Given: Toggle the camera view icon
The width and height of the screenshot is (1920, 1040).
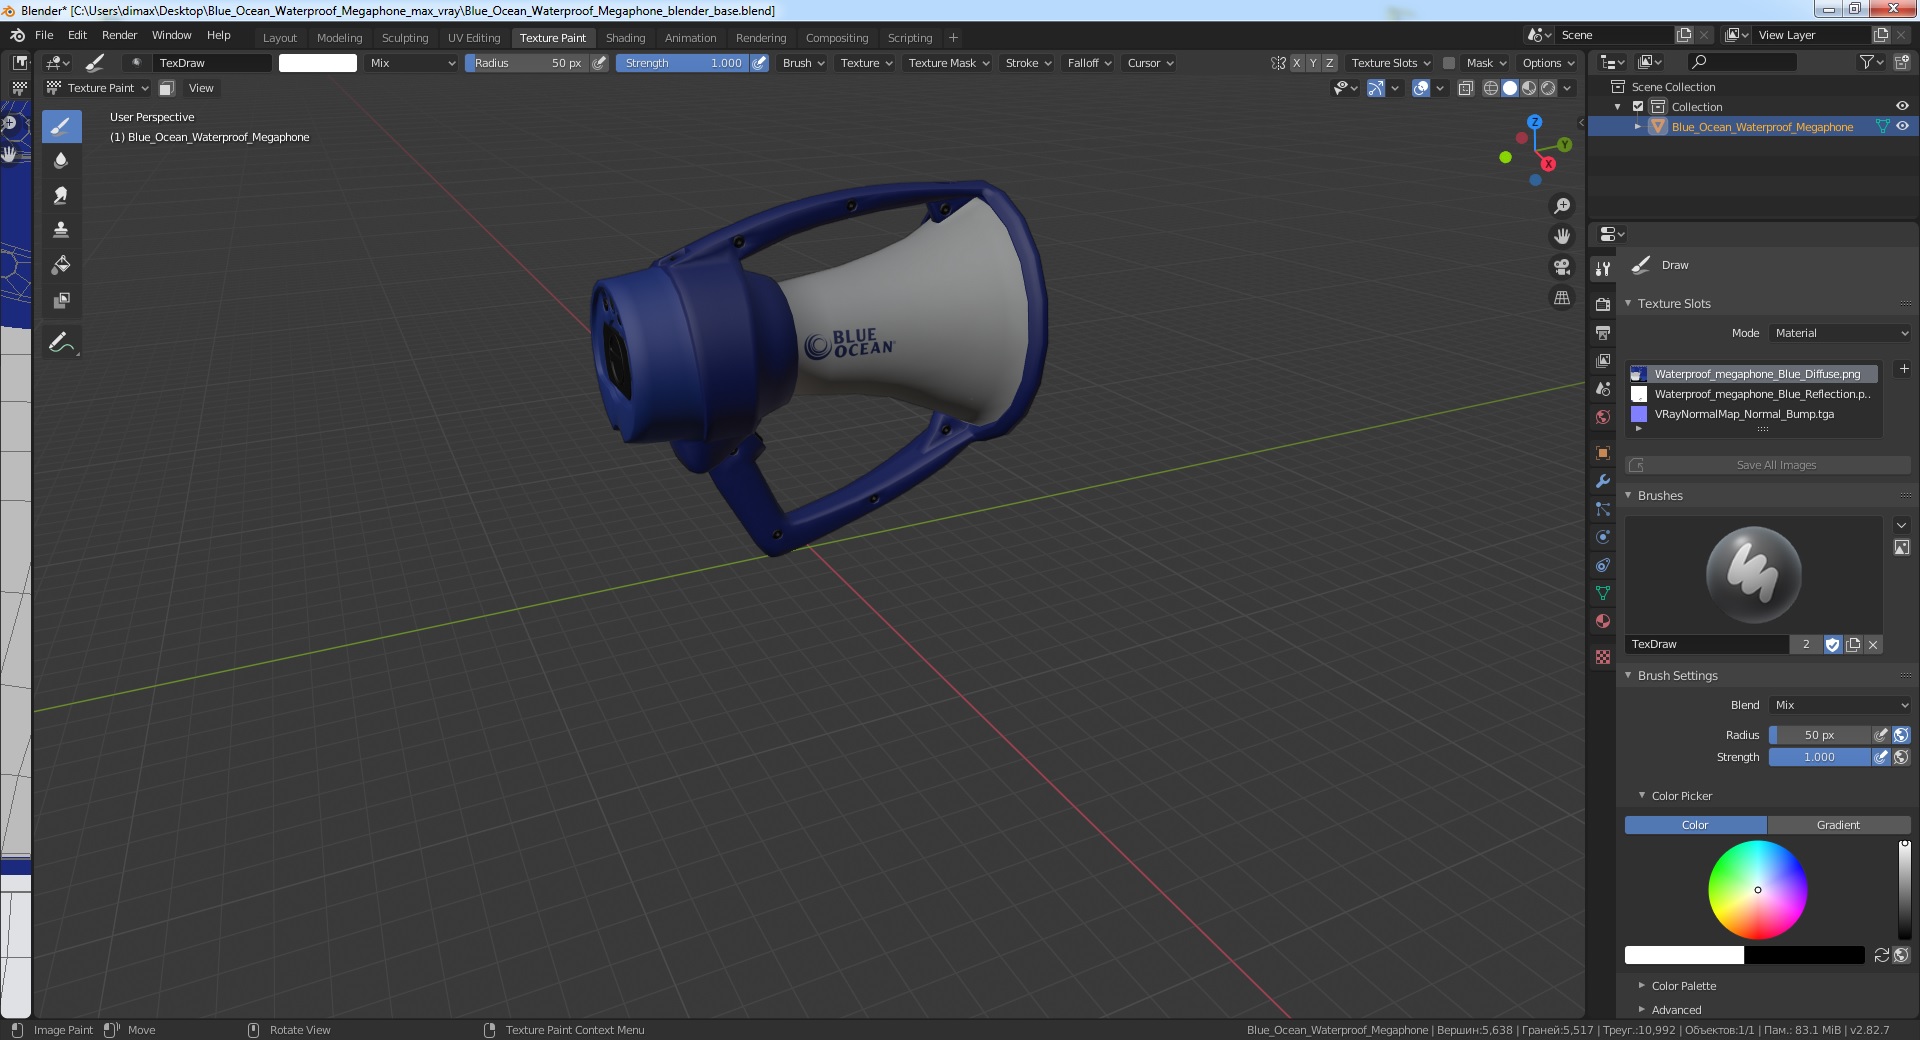Looking at the screenshot, I should tap(1561, 267).
